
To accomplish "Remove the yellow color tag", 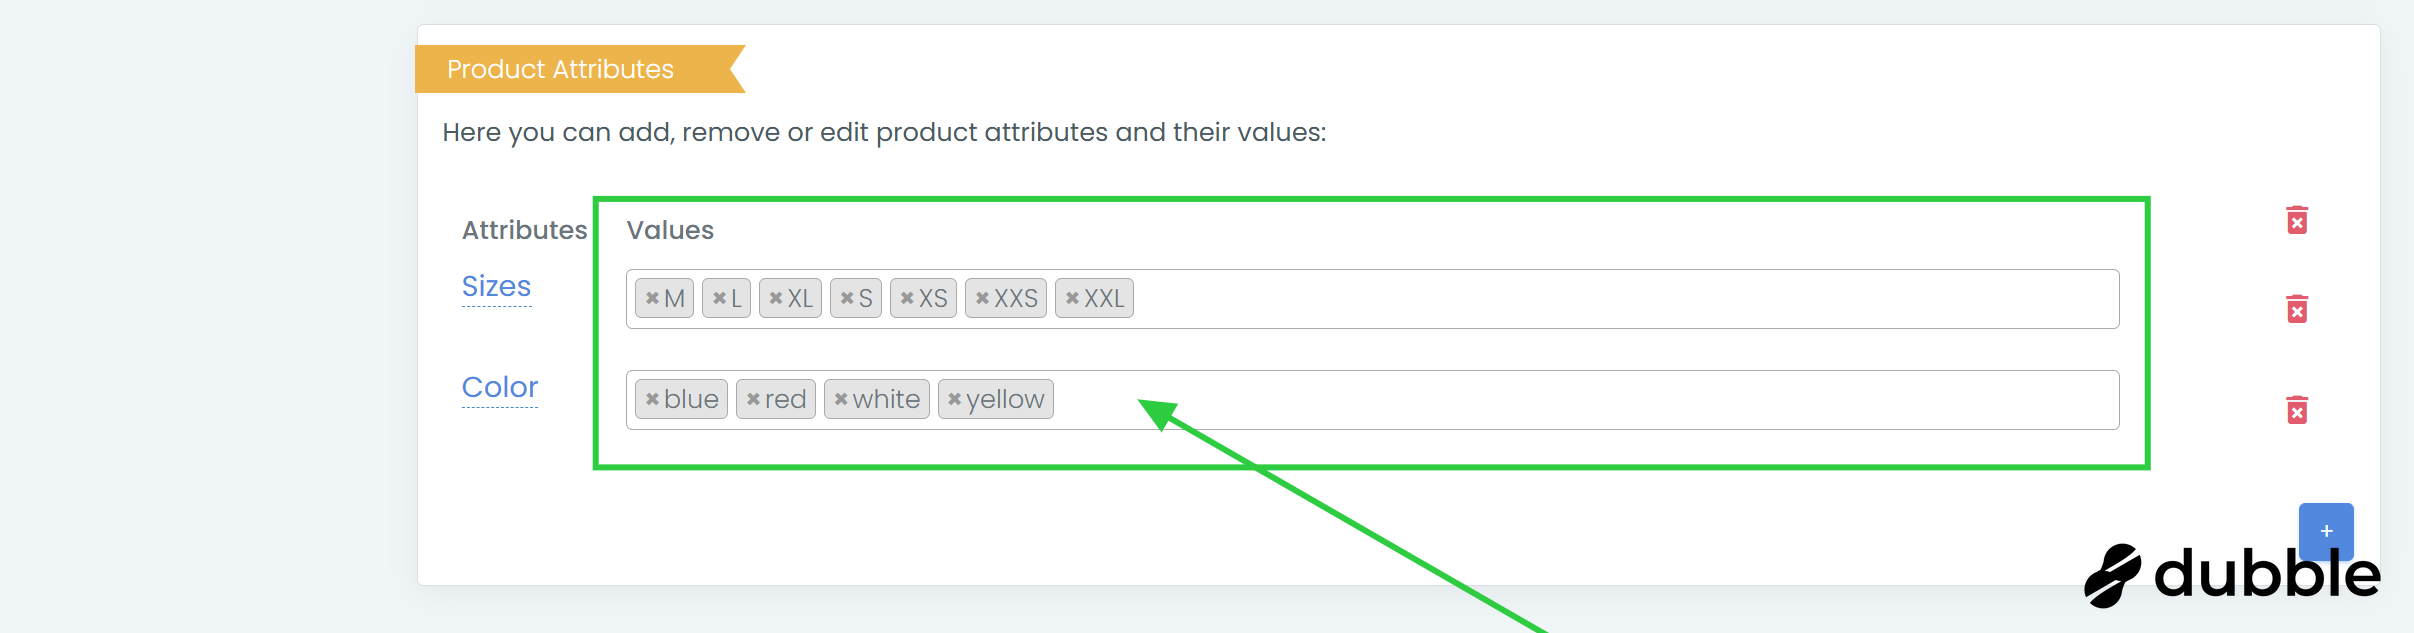I will point(955,399).
